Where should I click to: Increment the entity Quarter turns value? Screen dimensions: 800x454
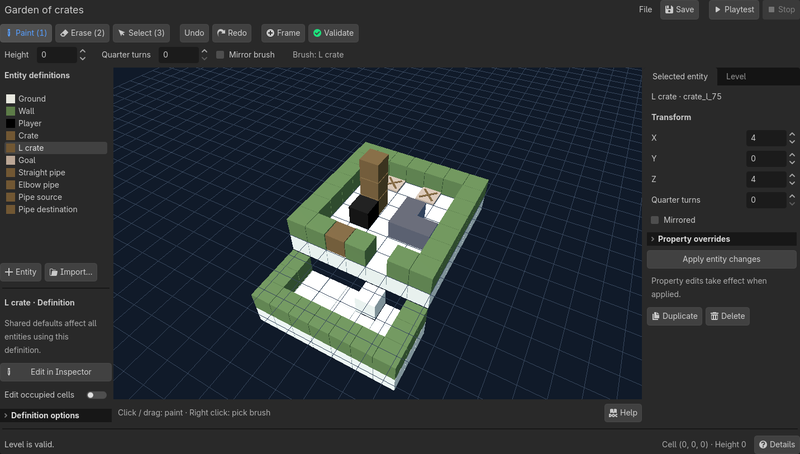[x=792, y=196]
